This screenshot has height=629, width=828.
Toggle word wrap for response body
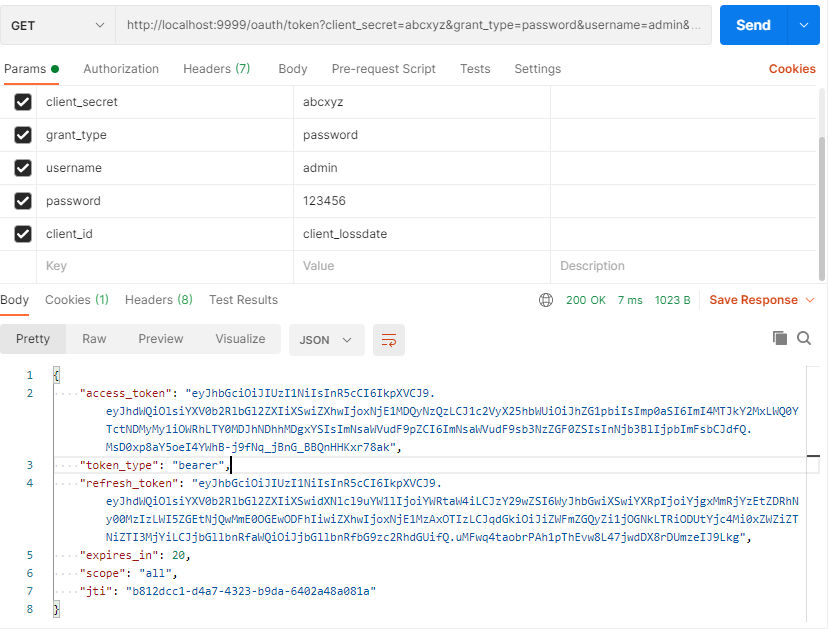pos(389,340)
